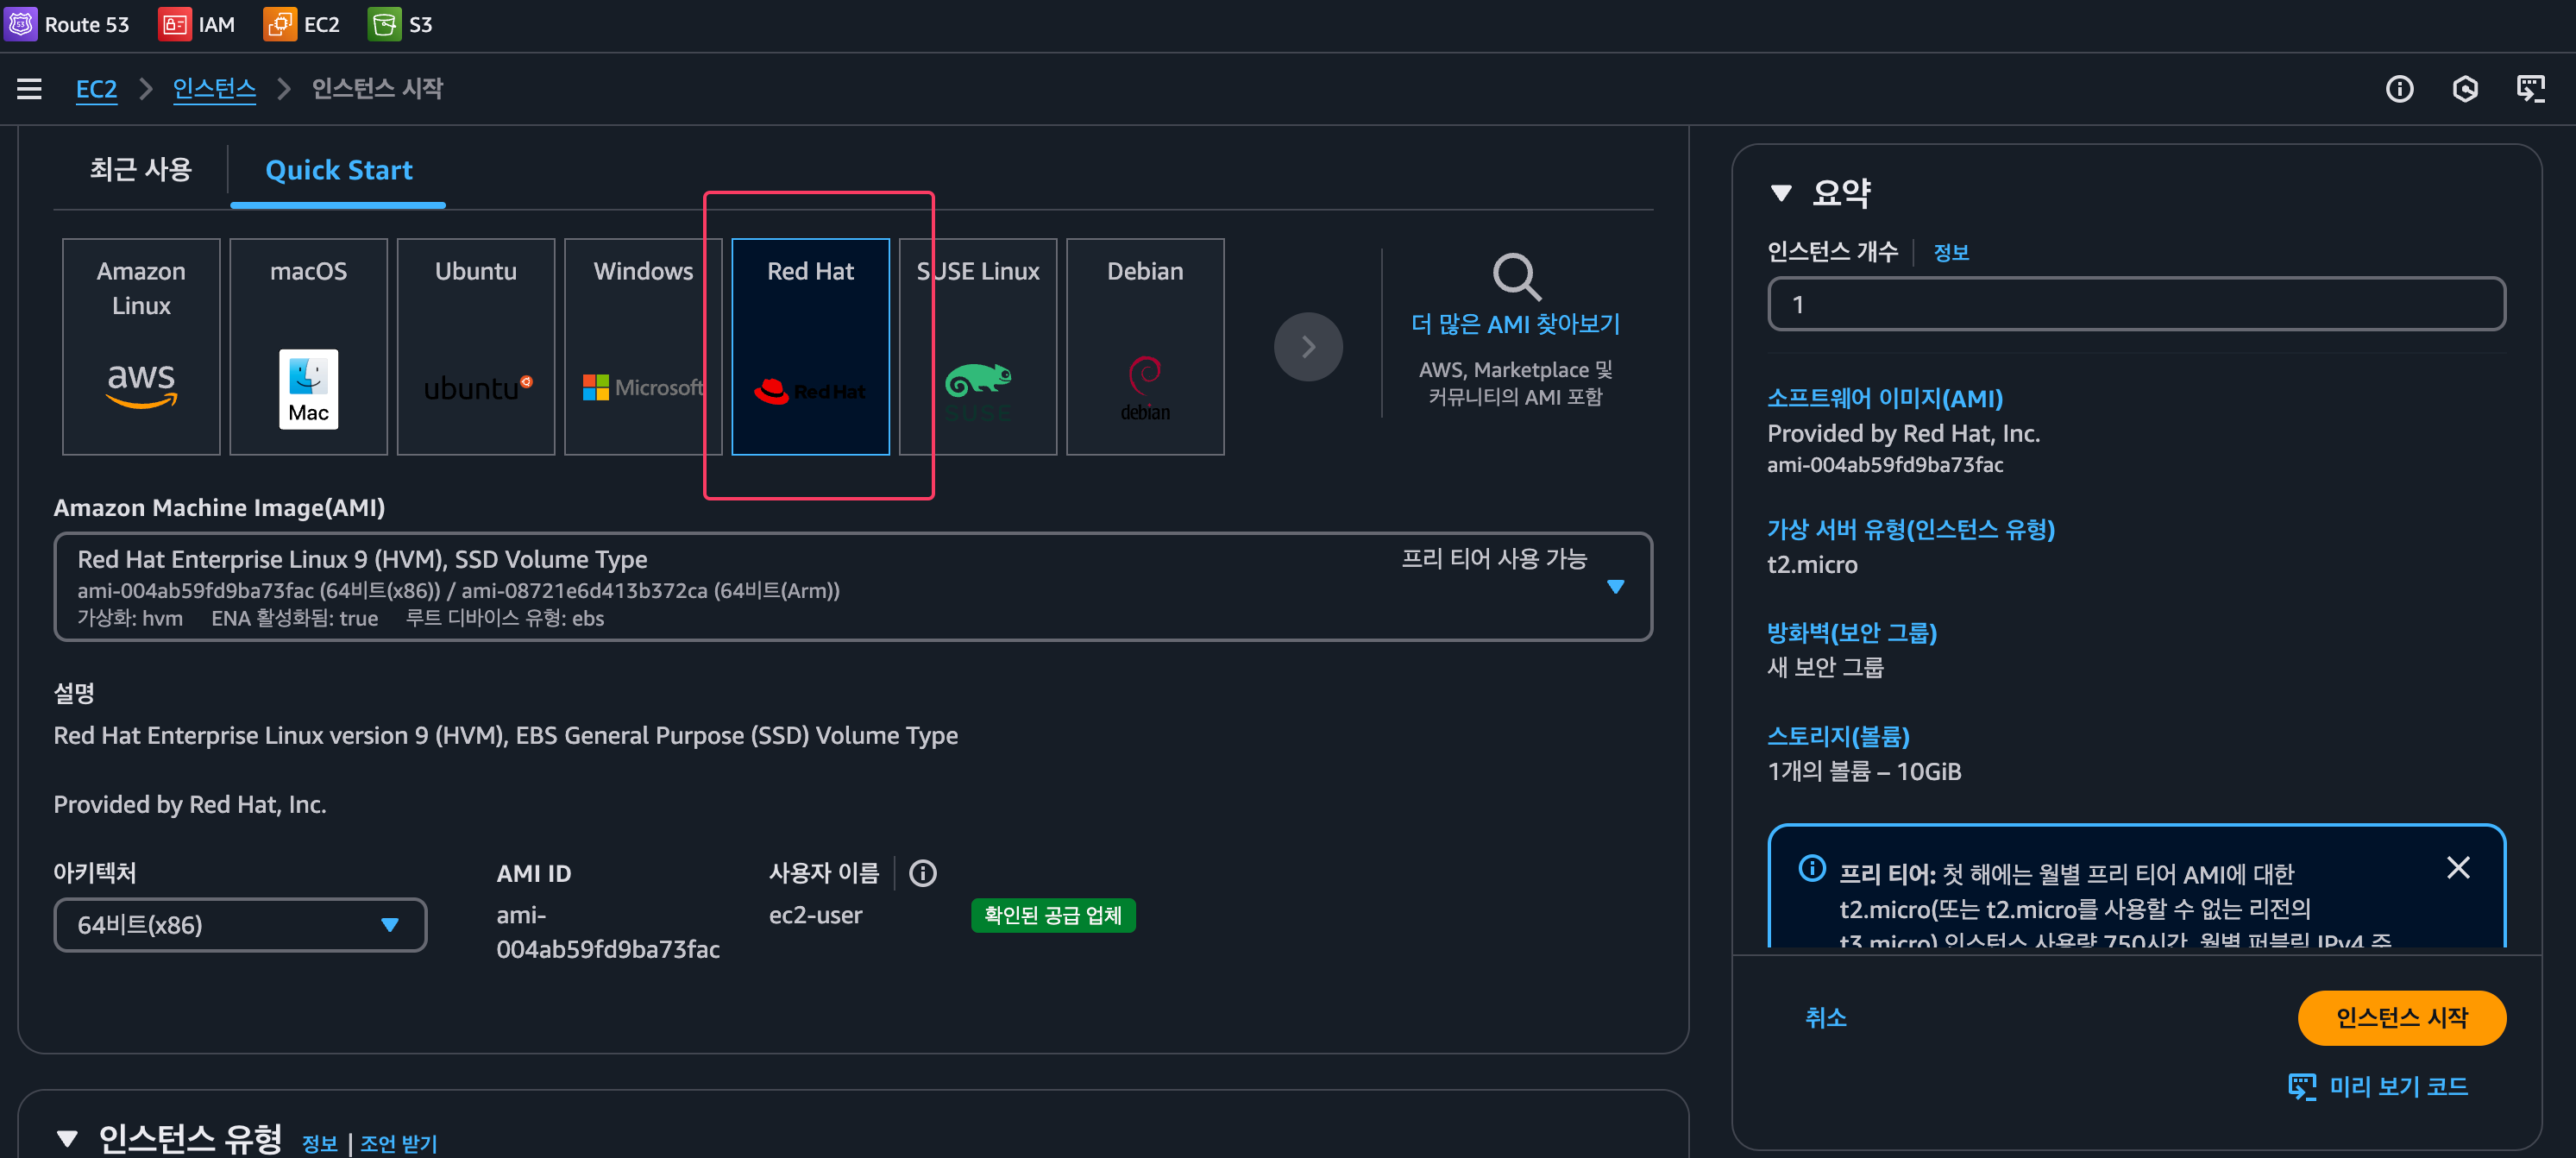Open the hamburger navigation menu

point(29,89)
